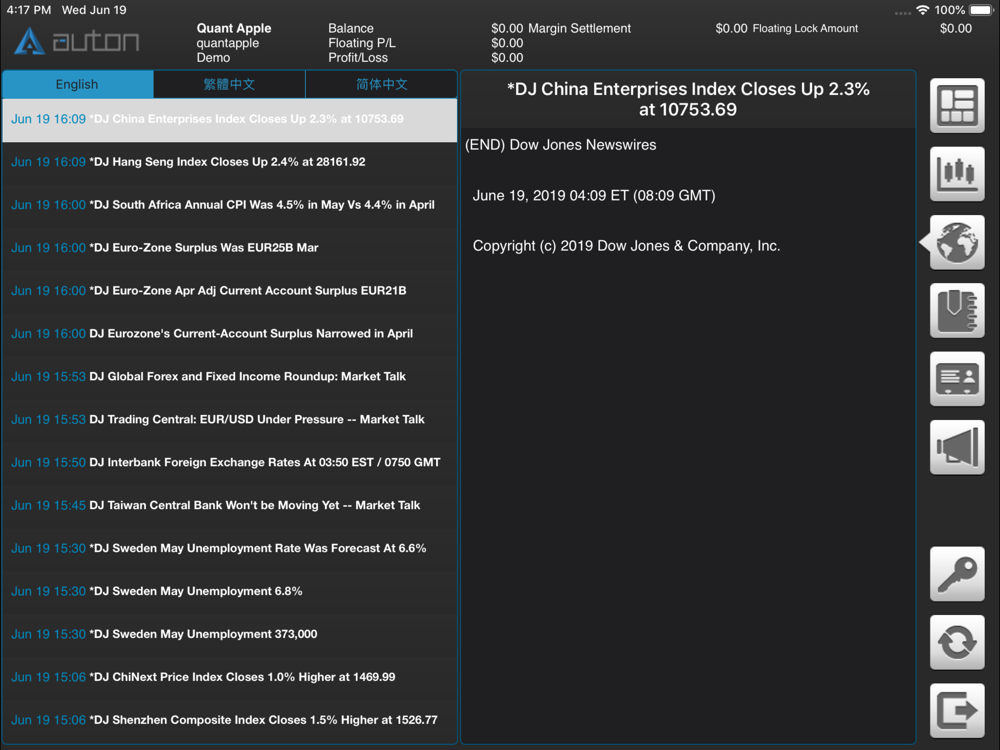Open the megaphone announcements icon
This screenshot has width=1000, height=750.
pyautogui.click(x=957, y=447)
